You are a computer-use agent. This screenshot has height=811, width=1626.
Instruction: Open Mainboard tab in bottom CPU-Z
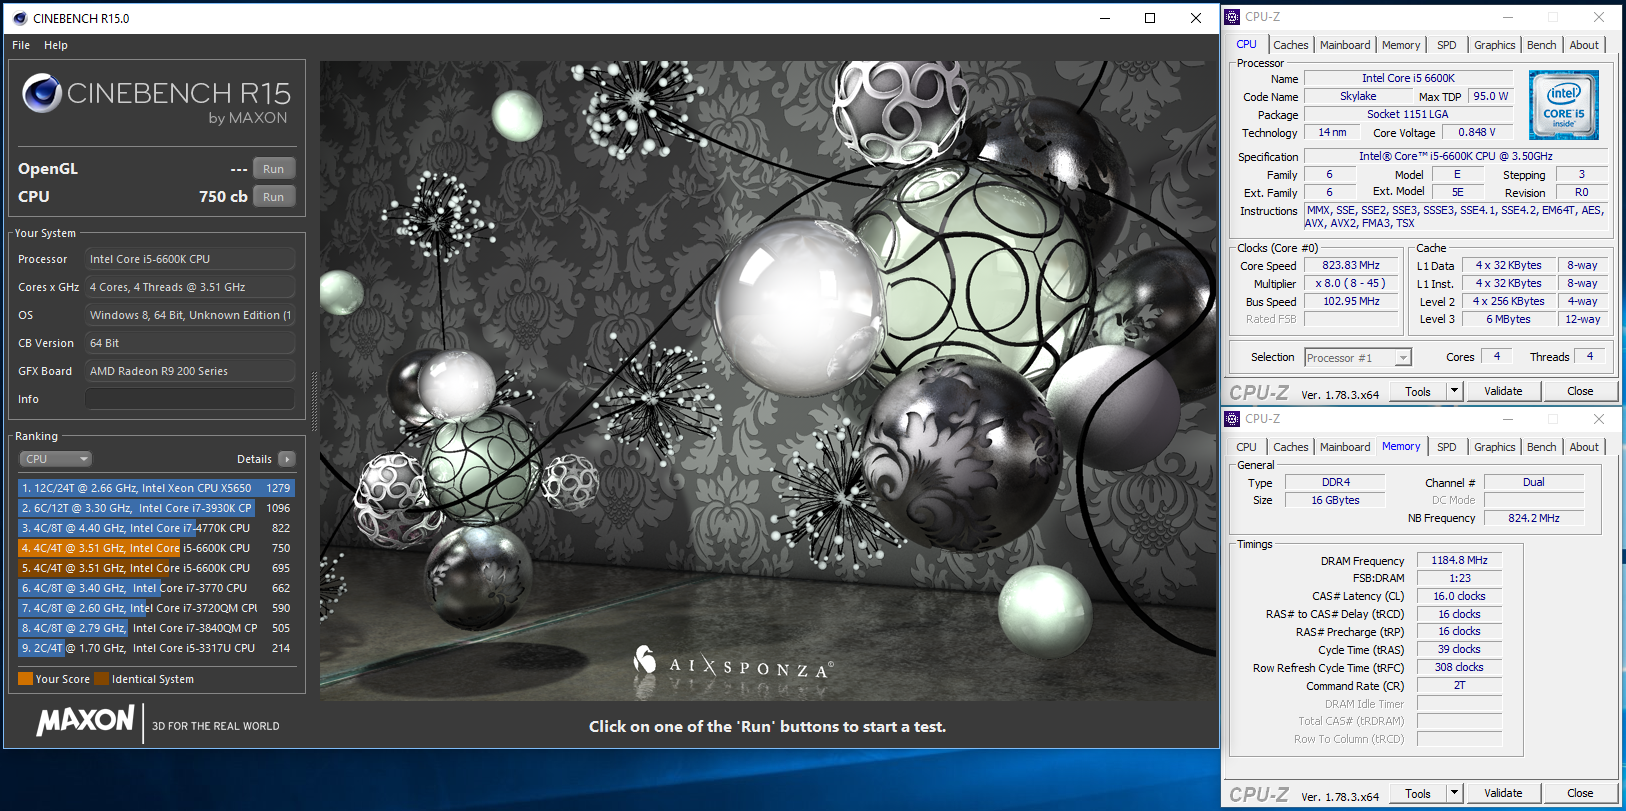(1345, 447)
